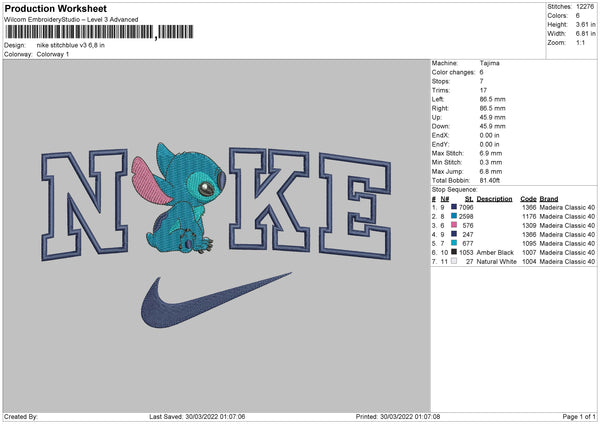Click the 'Code' column header
This screenshot has width=600, height=424.
pos(528,199)
